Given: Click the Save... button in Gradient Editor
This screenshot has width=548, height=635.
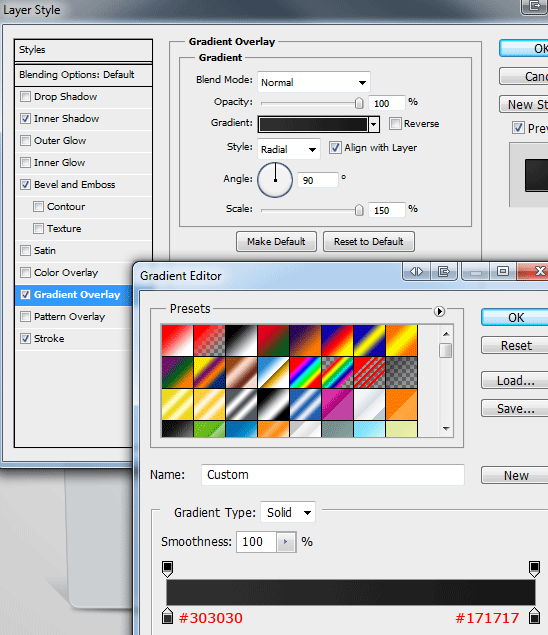Looking at the screenshot, I should pos(515,408).
